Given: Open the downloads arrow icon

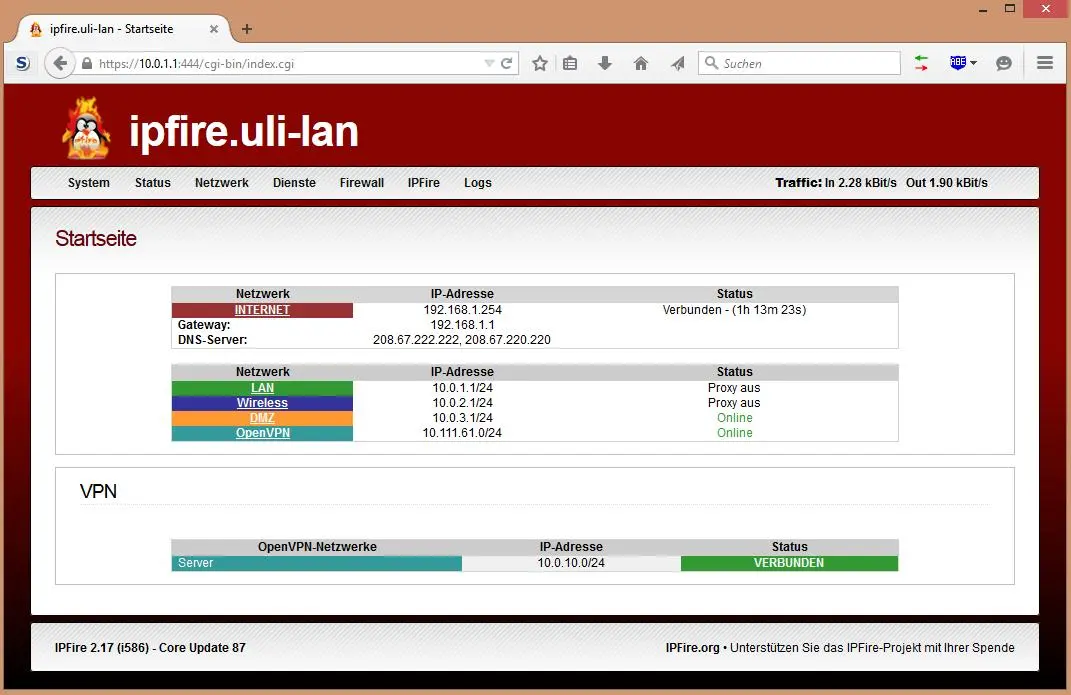Looking at the screenshot, I should tap(604, 63).
